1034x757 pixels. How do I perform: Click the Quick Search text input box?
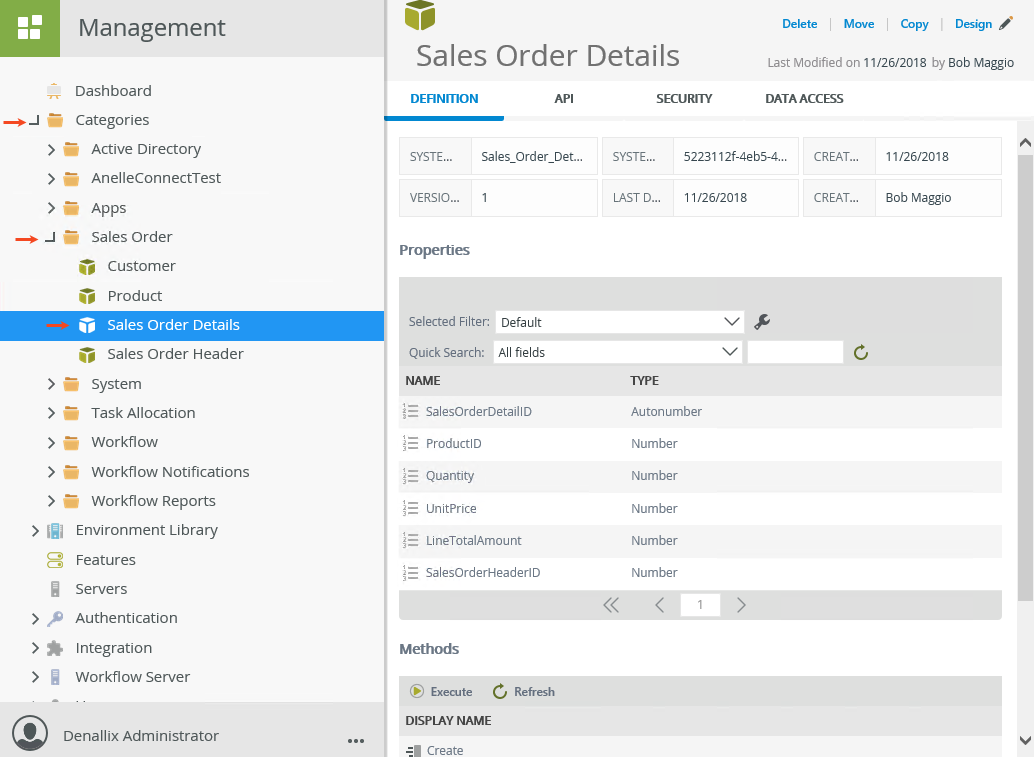click(795, 352)
